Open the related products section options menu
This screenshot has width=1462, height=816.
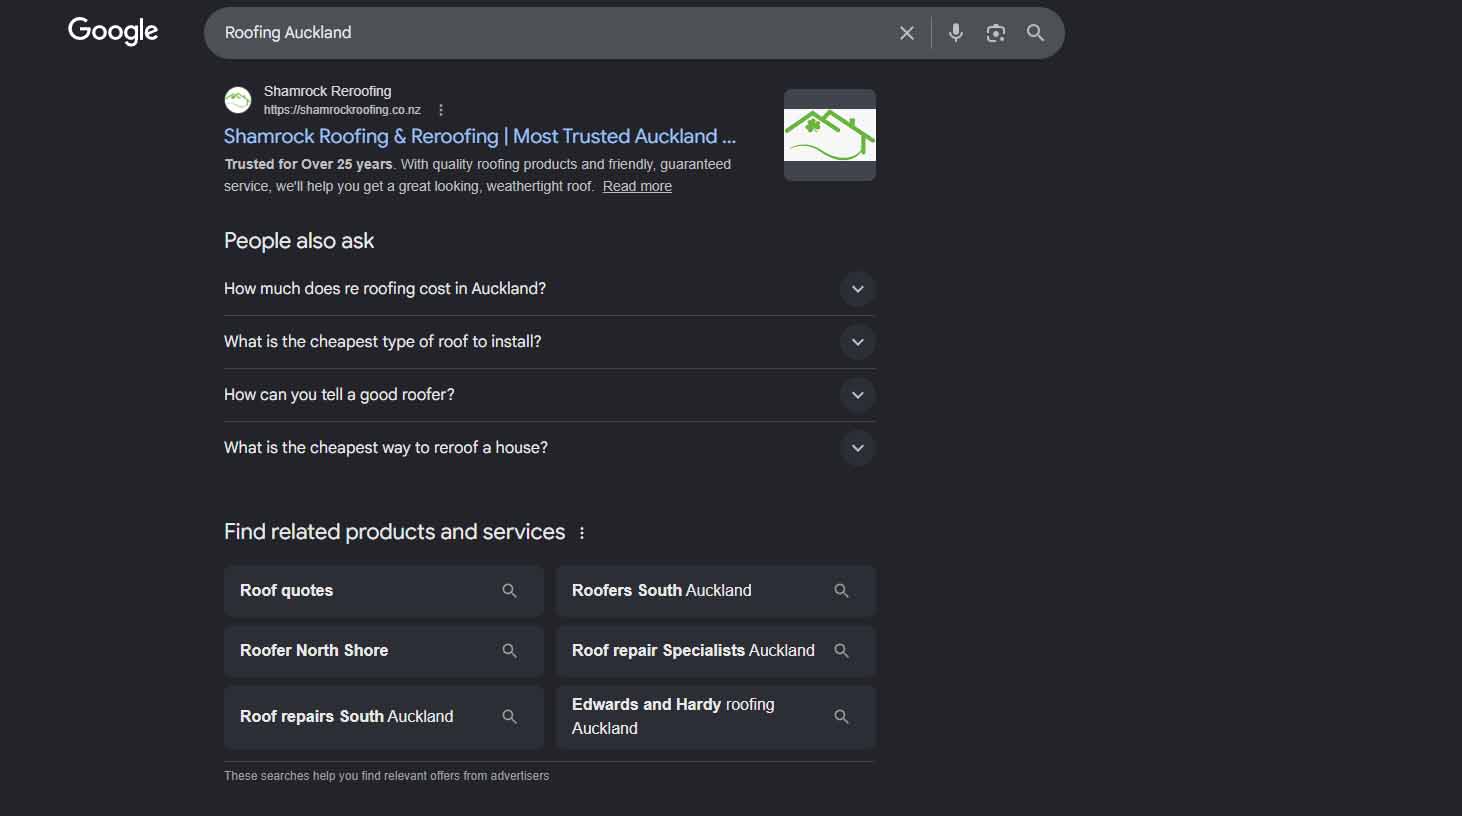click(582, 533)
